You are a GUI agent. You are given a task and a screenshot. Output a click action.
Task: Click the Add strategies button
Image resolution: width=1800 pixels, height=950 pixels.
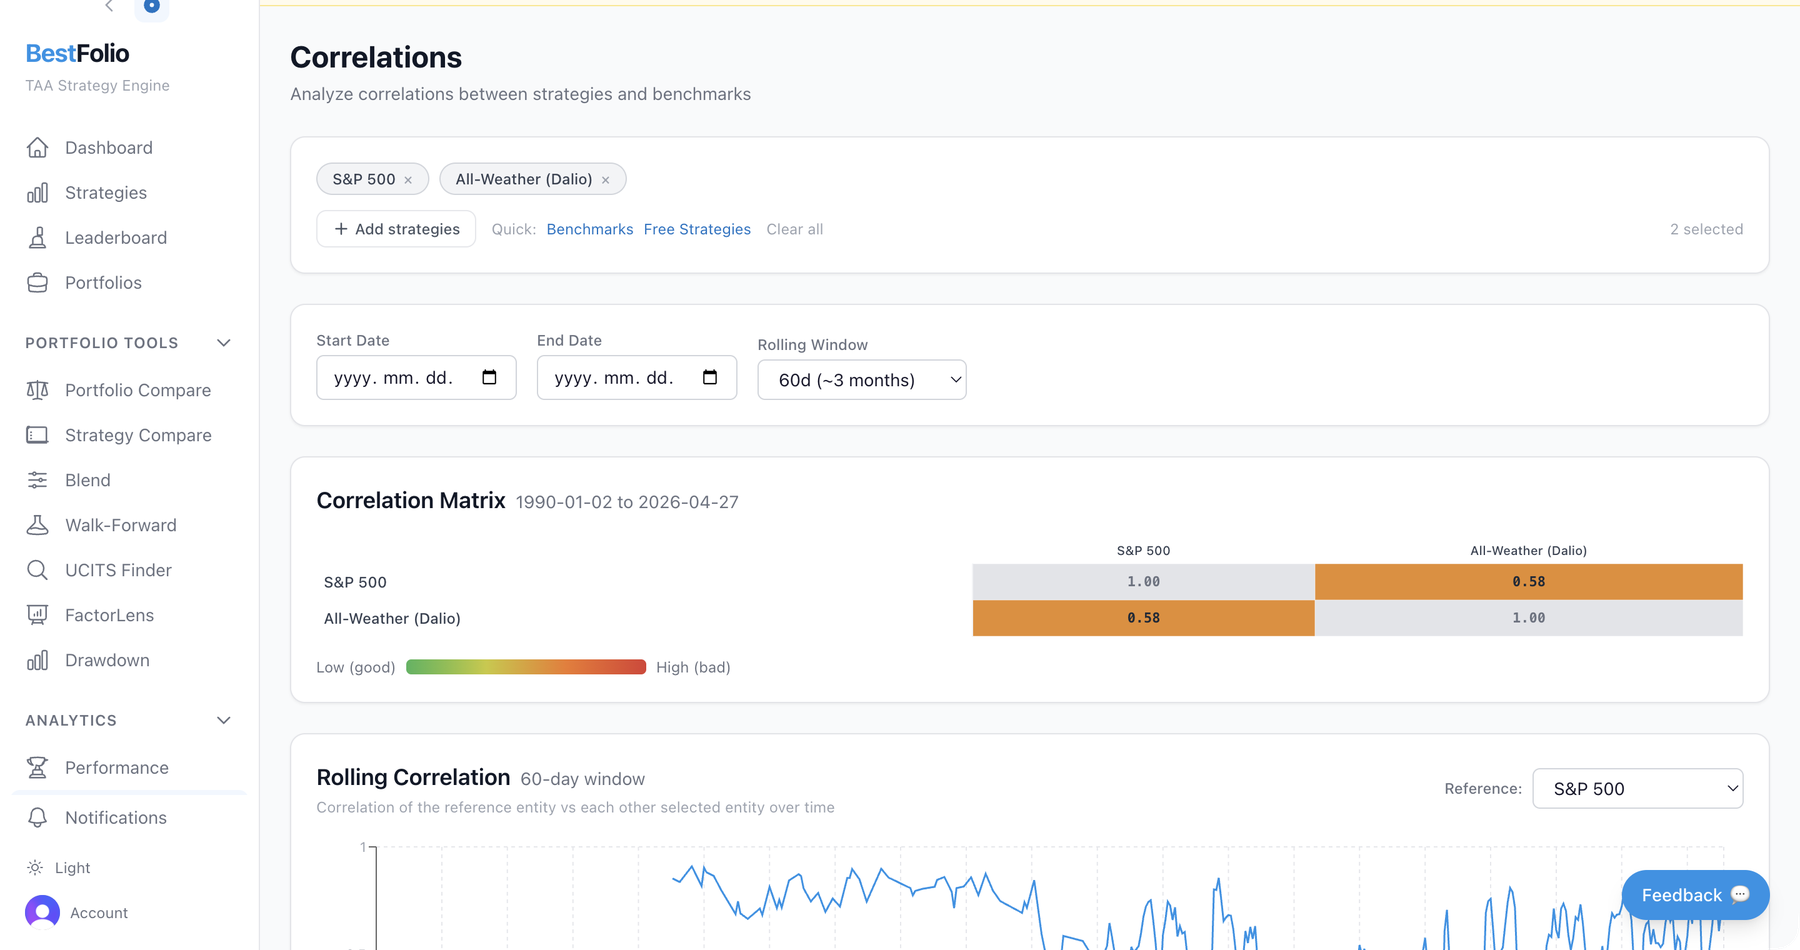coord(396,229)
